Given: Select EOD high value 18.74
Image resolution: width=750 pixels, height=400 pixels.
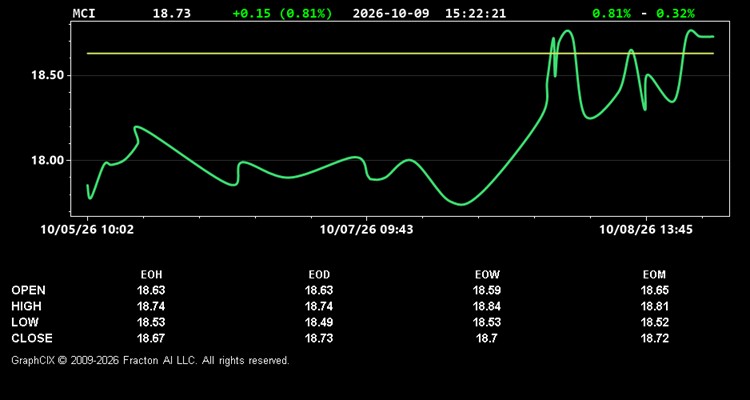Looking at the screenshot, I should click(319, 306).
